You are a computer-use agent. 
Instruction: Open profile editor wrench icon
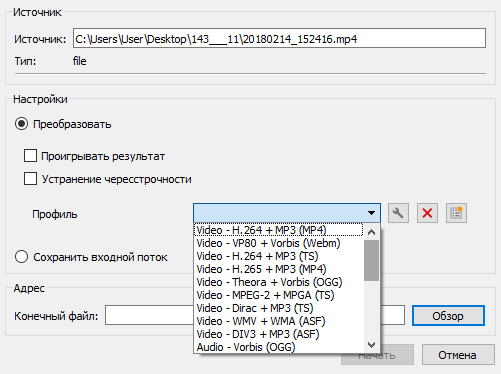(x=398, y=213)
